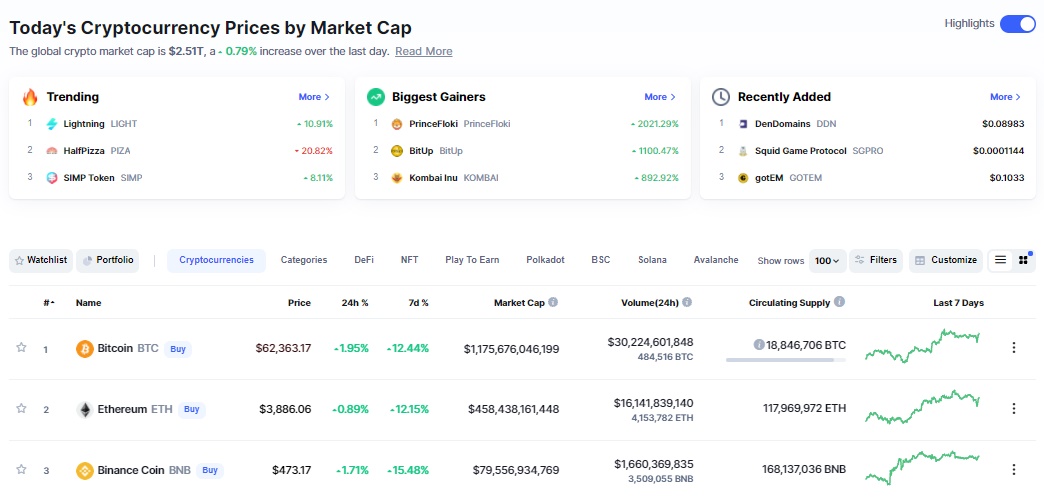Screen dimensions: 1044x500
Task: Select the Solana tab
Action: pyautogui.click(x=652, y=260)
